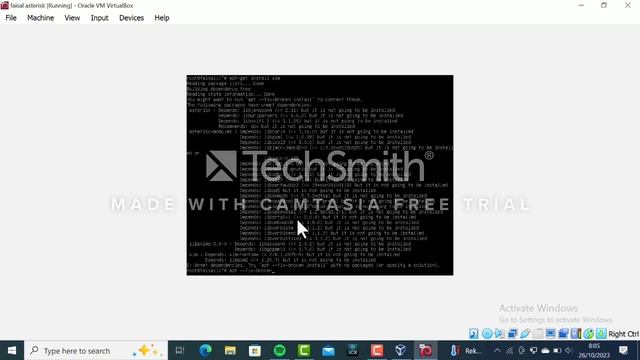This screenshot has width=640, height=360.
Task: Open the volume speaker tray icon
Action: pos(569,350)
